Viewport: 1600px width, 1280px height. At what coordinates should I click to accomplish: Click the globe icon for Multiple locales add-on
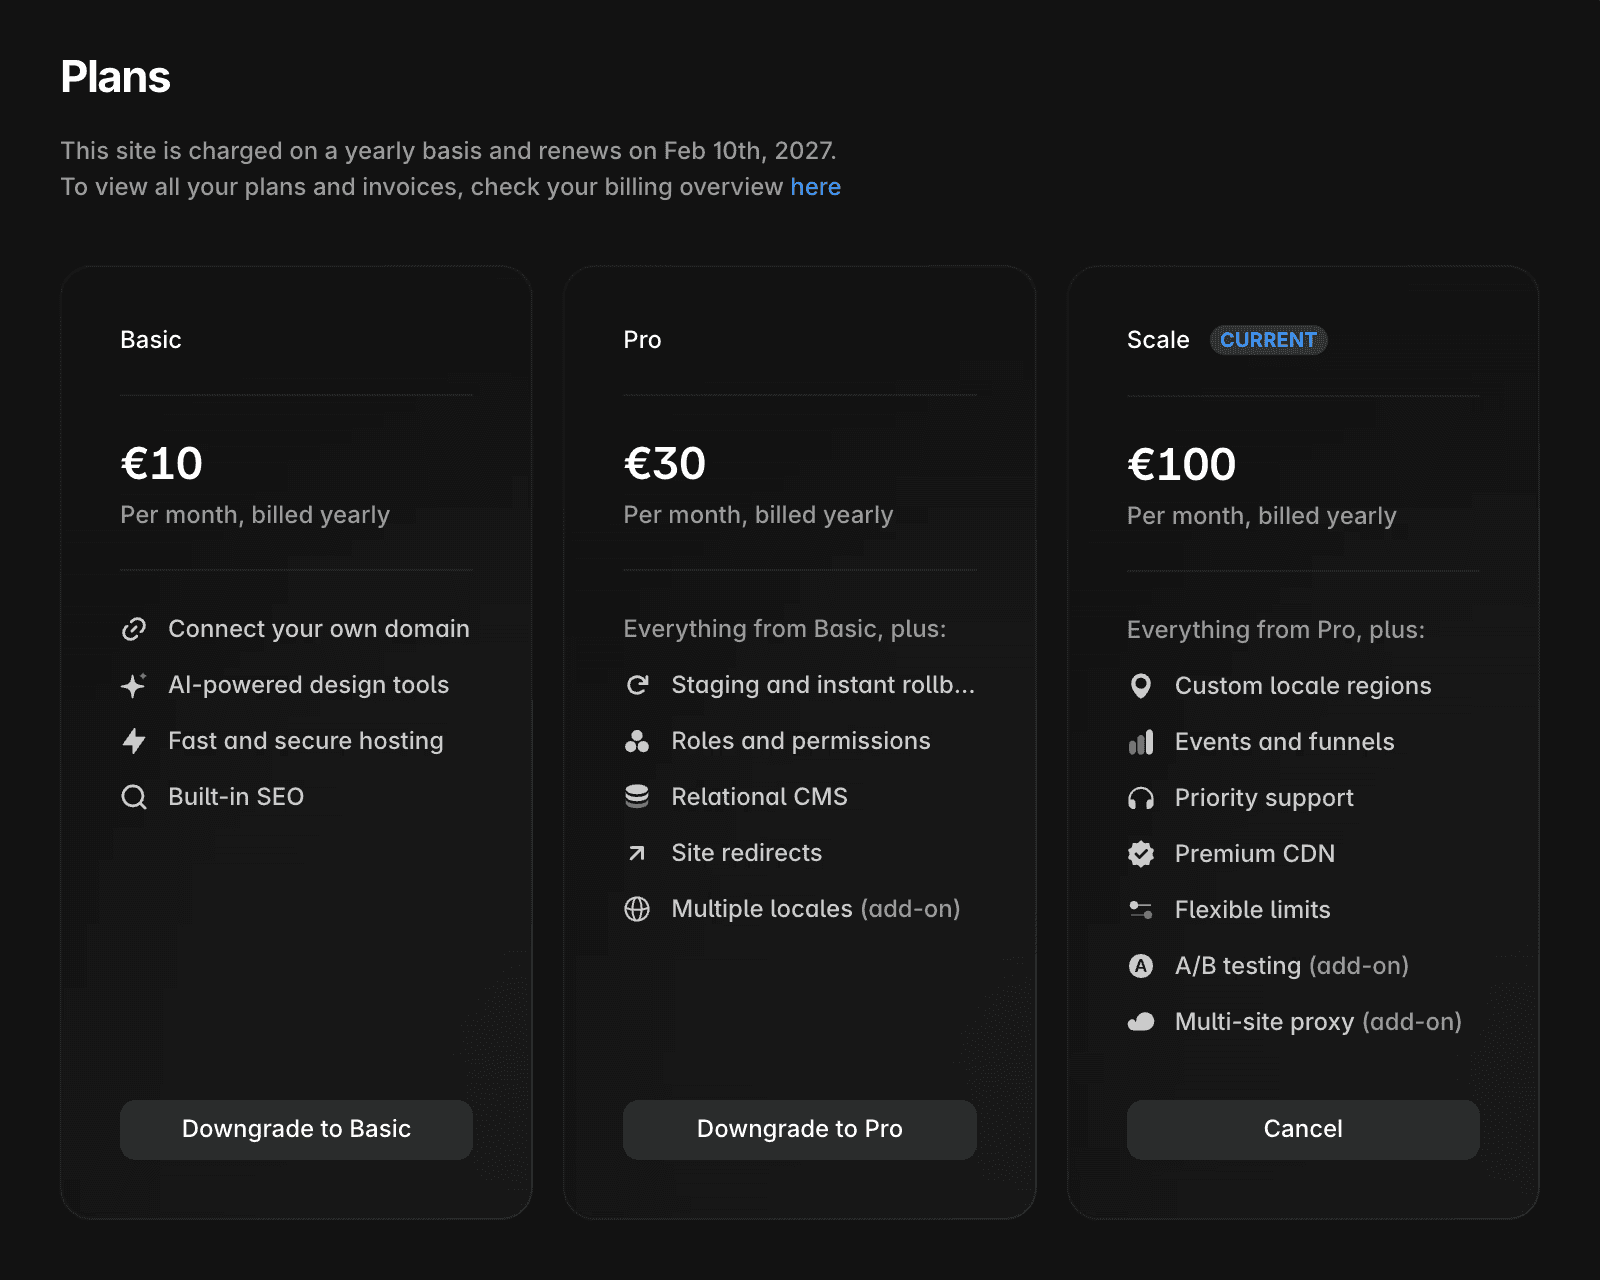click(638, 908)
